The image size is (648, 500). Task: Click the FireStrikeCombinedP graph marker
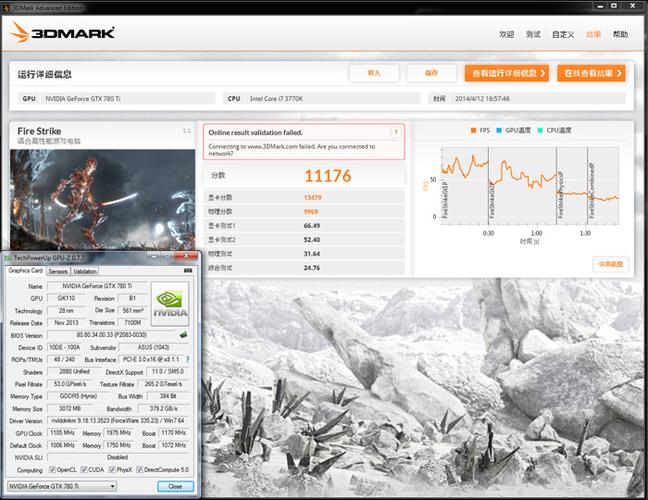591,190
